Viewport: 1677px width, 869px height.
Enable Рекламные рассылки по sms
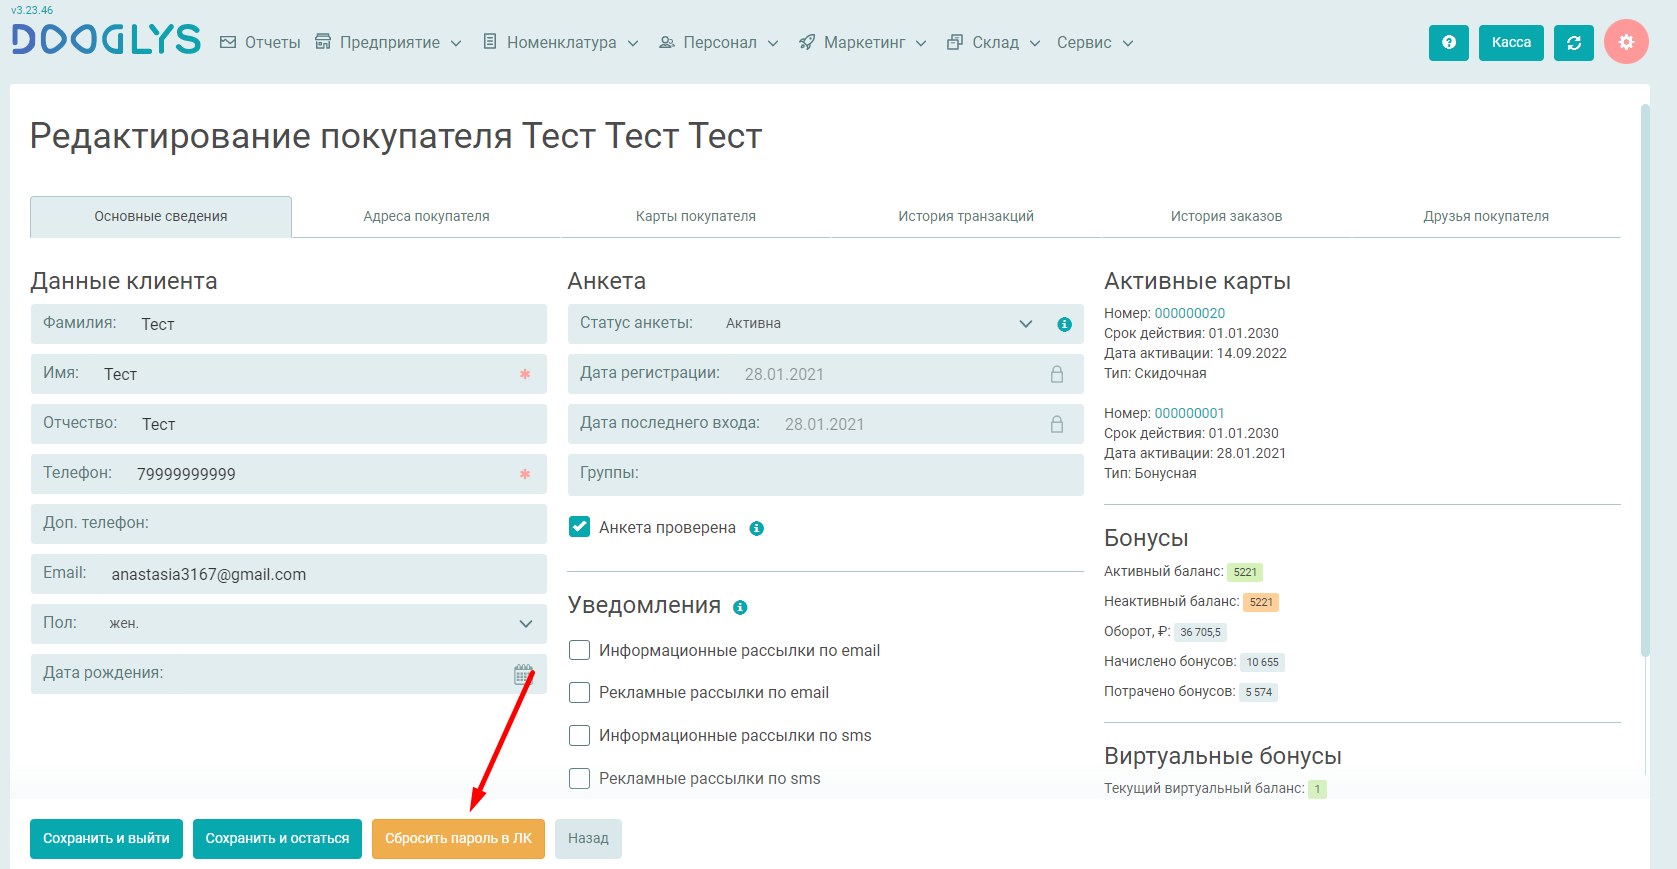pos(579,778)
